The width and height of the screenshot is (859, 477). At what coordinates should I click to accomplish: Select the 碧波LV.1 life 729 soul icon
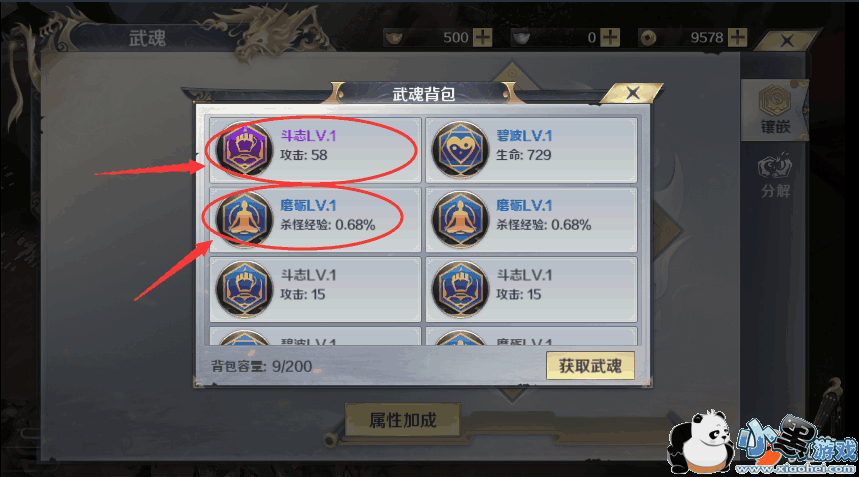coord(460,150)
